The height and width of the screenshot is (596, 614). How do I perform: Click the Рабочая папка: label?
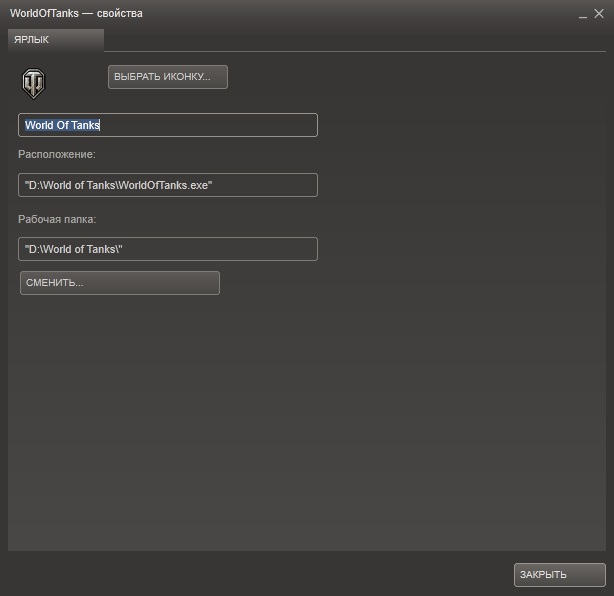pyautogui.click(x=57, y=219)
